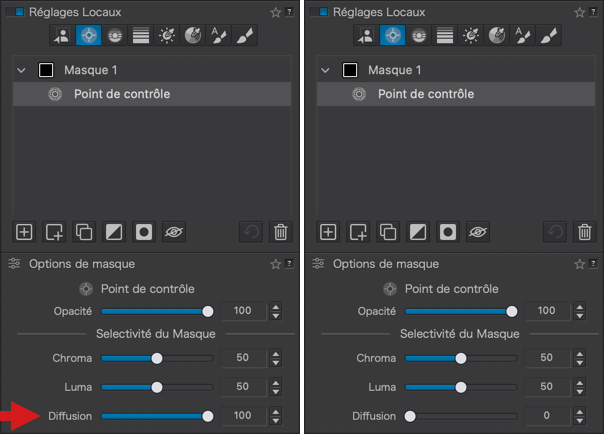
Task: Select the AI mask tool in left panel
Action: click(x=63, y=36)
